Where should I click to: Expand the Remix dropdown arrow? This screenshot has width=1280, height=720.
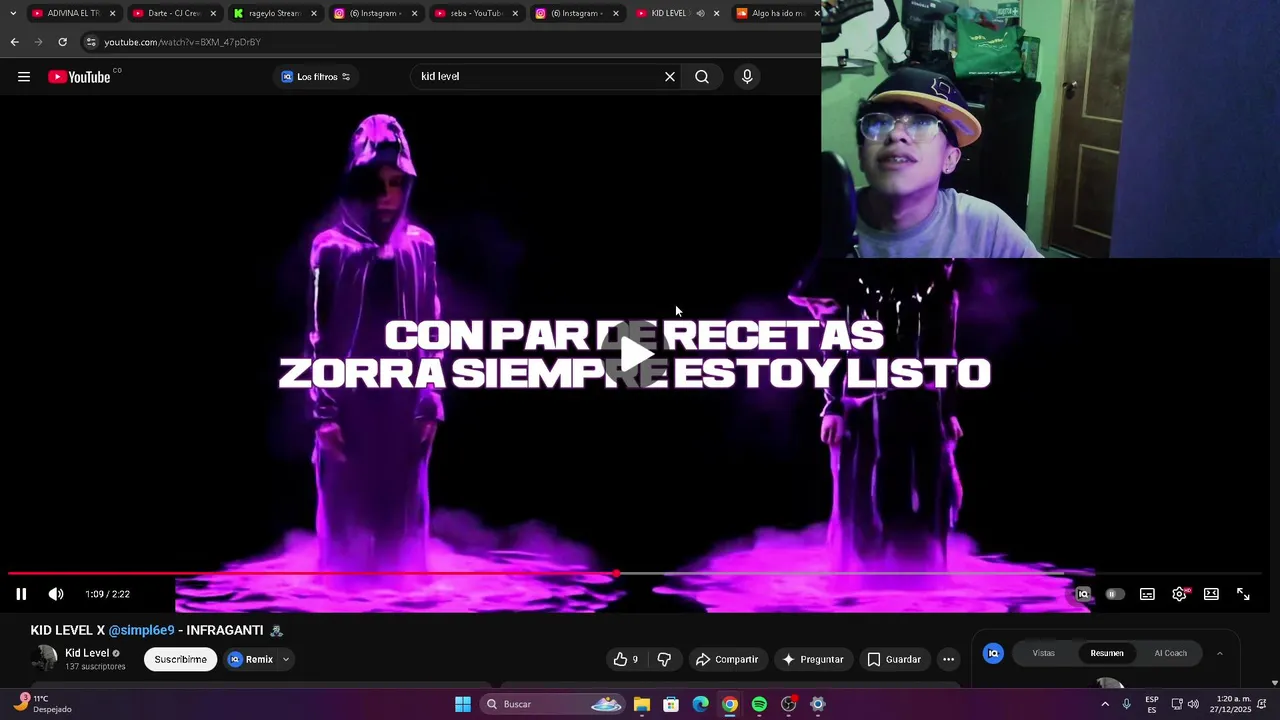pos(286,659)
